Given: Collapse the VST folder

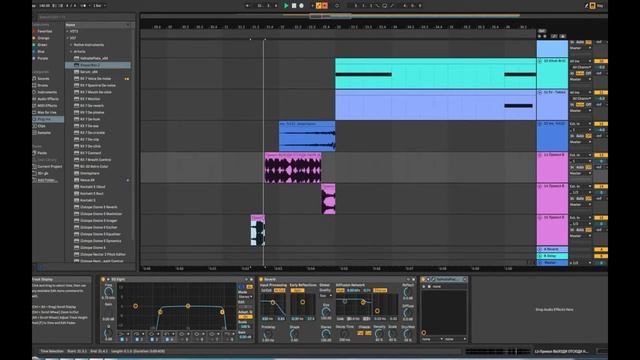Looking at the screenshot, I should click(x=68, y=38).
